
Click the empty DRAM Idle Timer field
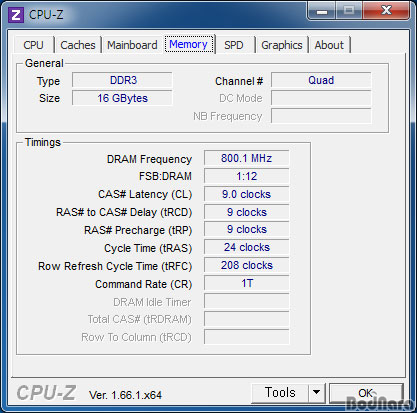coord(246,301)
